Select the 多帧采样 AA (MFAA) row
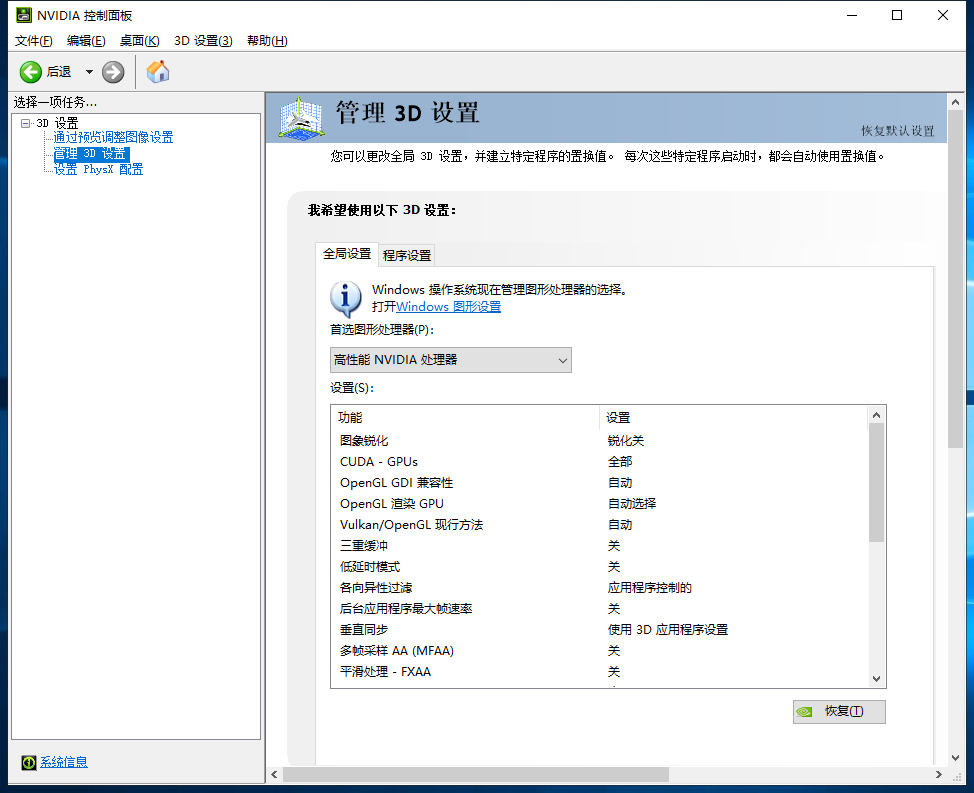The width and height of the screenshot is (974, 793). coord(599,651)
